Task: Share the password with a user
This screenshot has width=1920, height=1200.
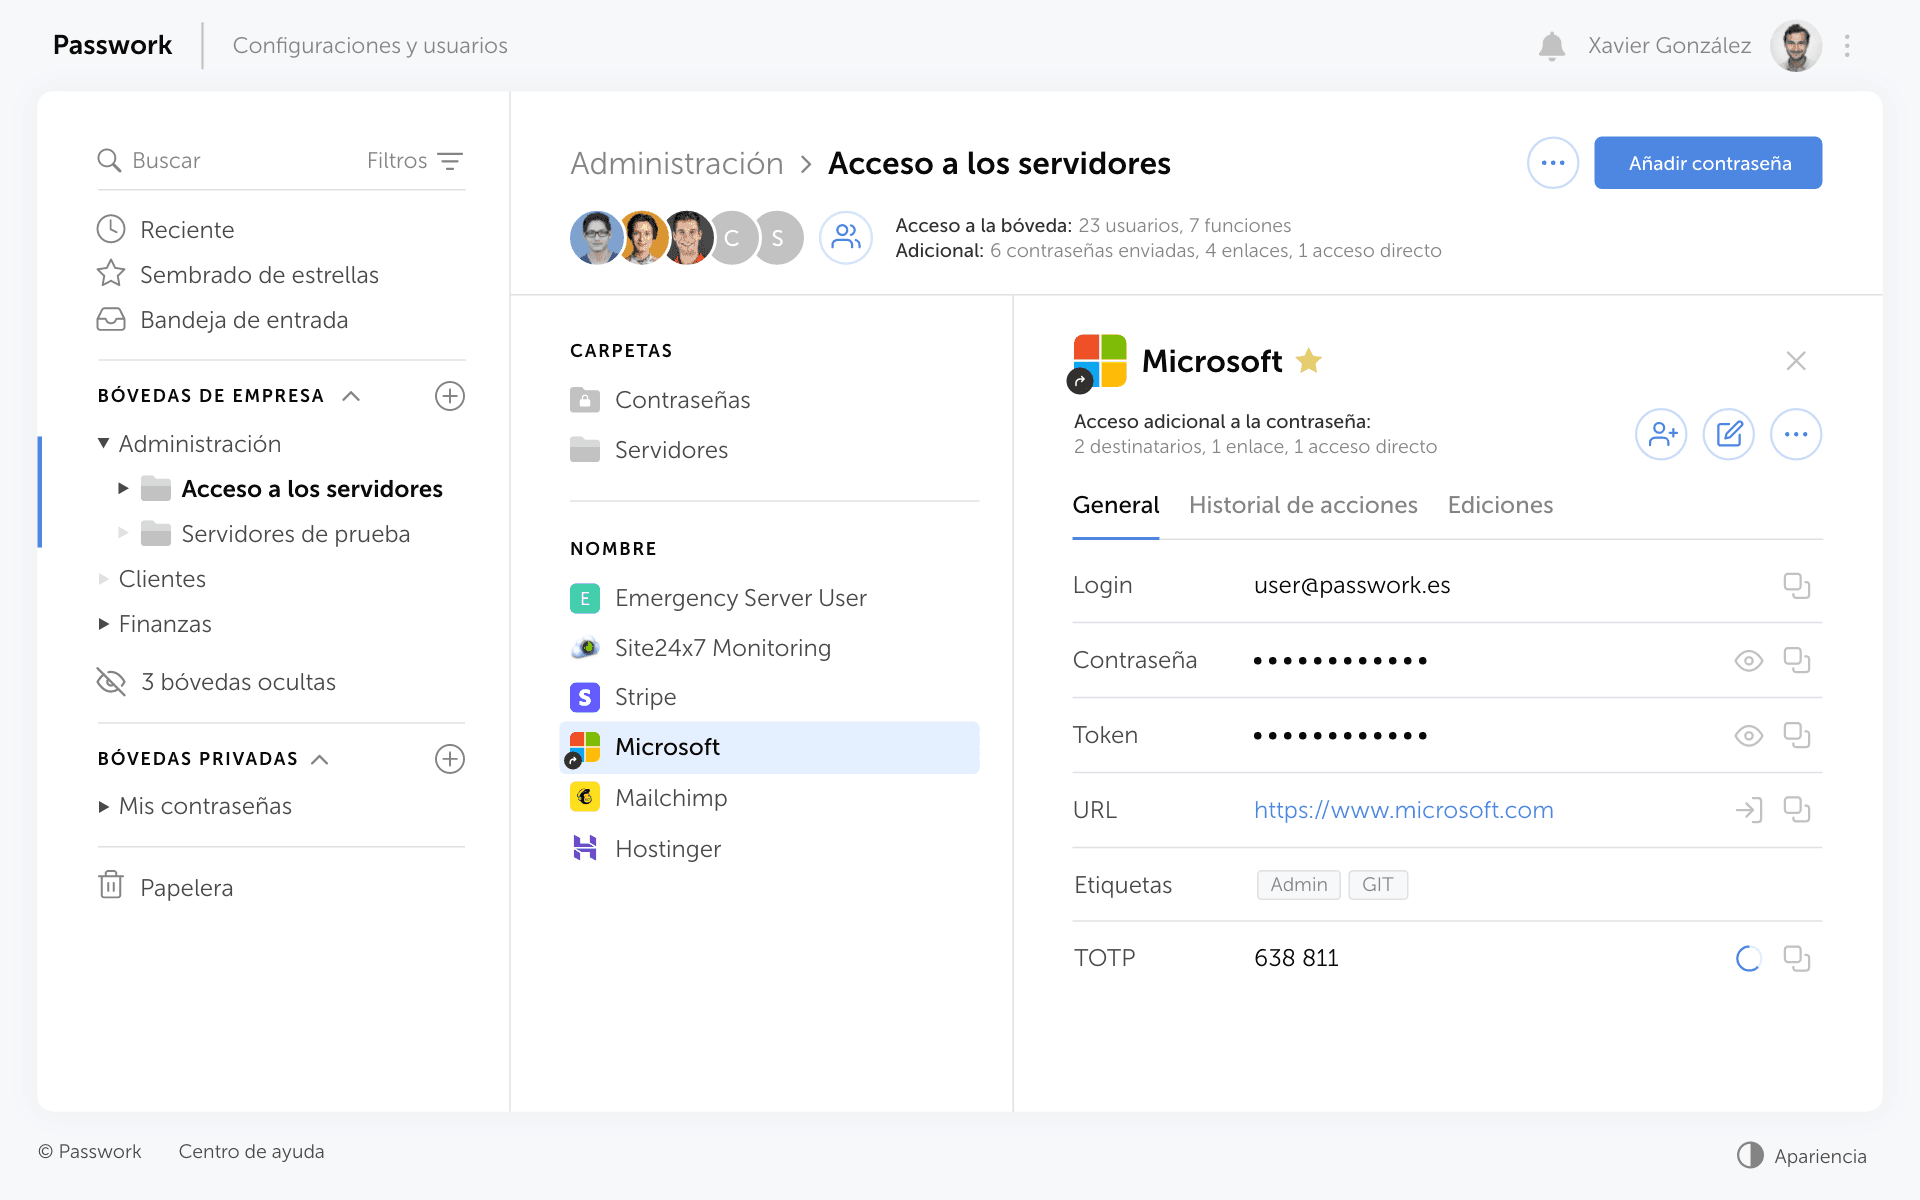Action: pyautogui.click(x=1661, y=434)
